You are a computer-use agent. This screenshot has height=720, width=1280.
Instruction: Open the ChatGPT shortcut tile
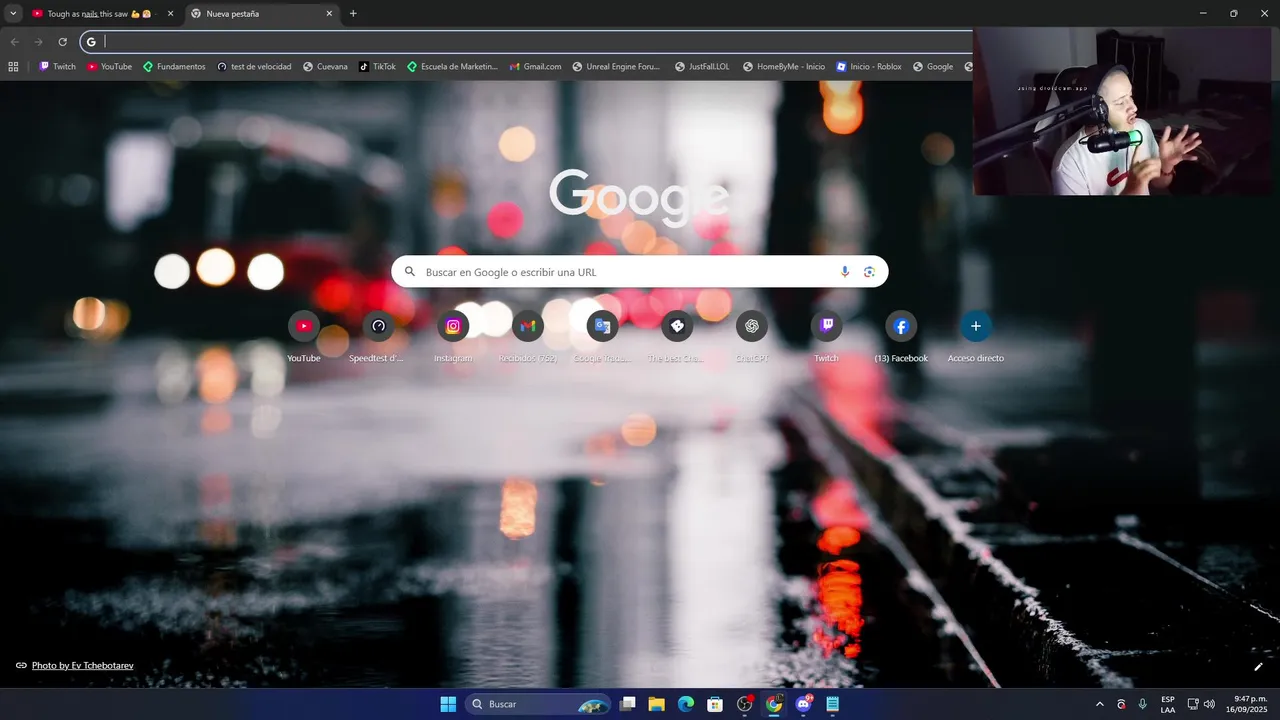[x=752, y=337]
